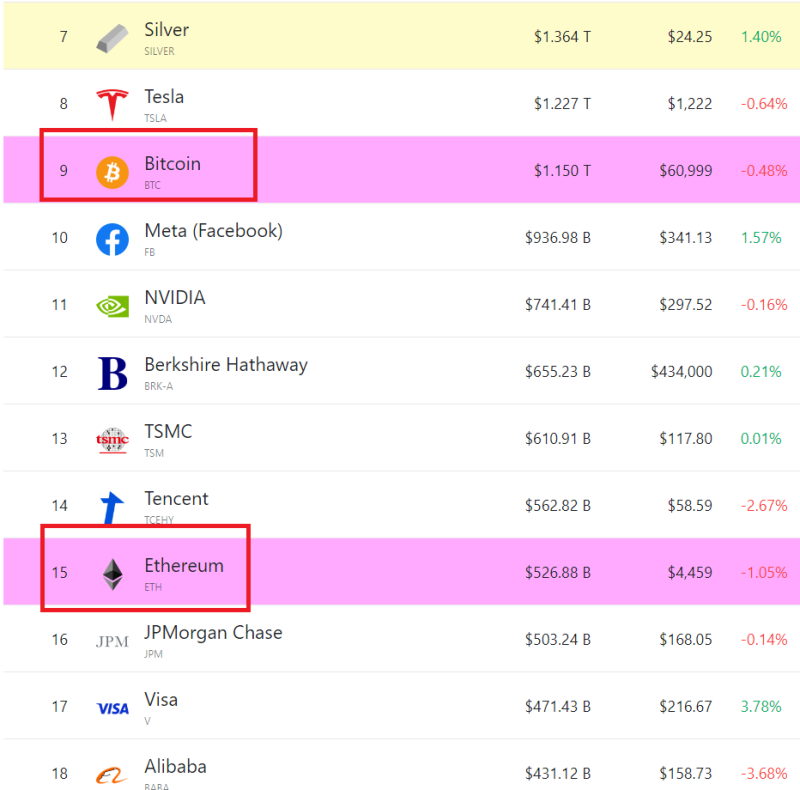The image size is (800, 790).
Task: Click the blue Facebook logo
Action: 112,239
